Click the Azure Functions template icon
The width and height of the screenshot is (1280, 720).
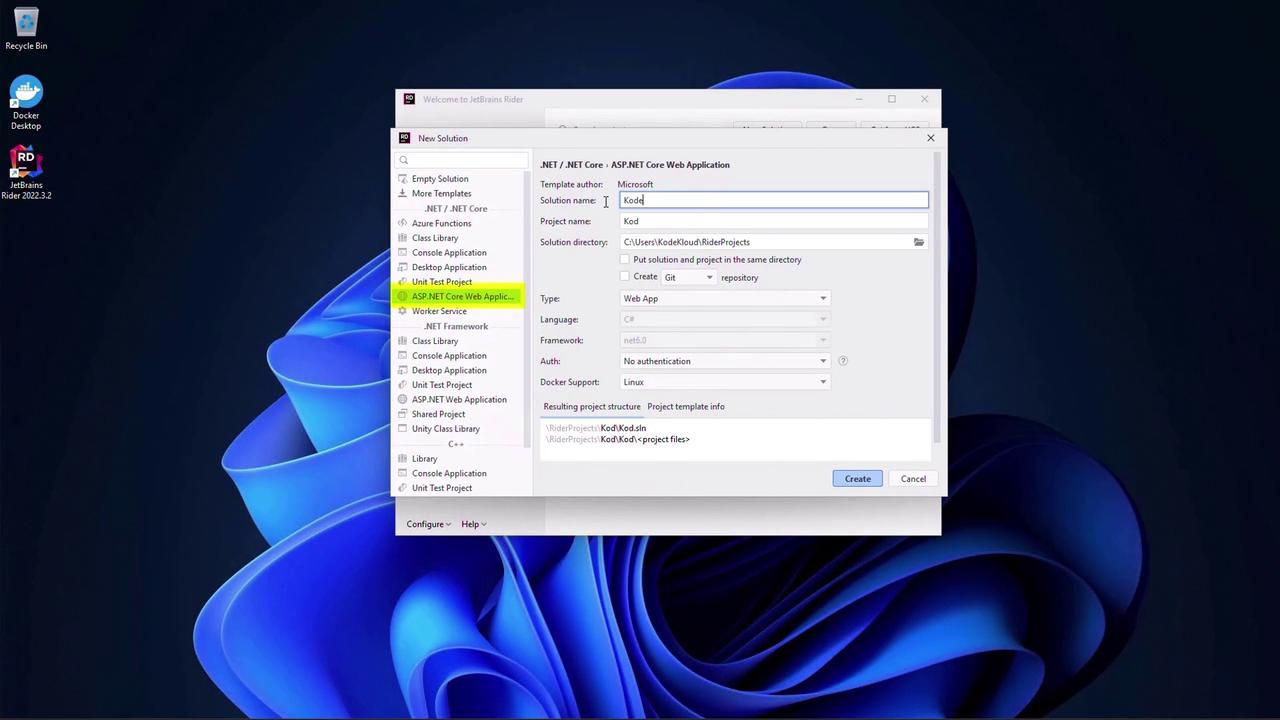coord(403,223)
